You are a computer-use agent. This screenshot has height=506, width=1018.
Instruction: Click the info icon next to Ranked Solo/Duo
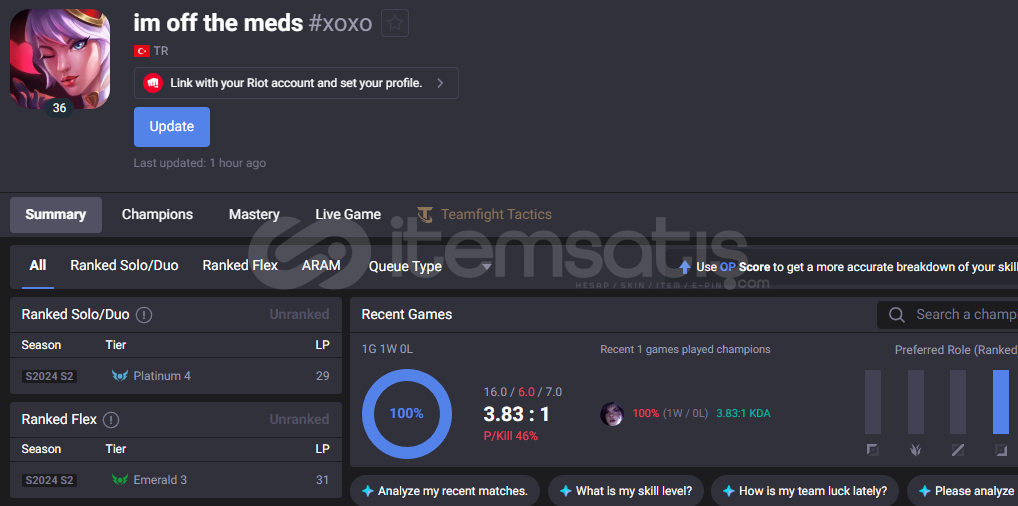coord(144,315)
